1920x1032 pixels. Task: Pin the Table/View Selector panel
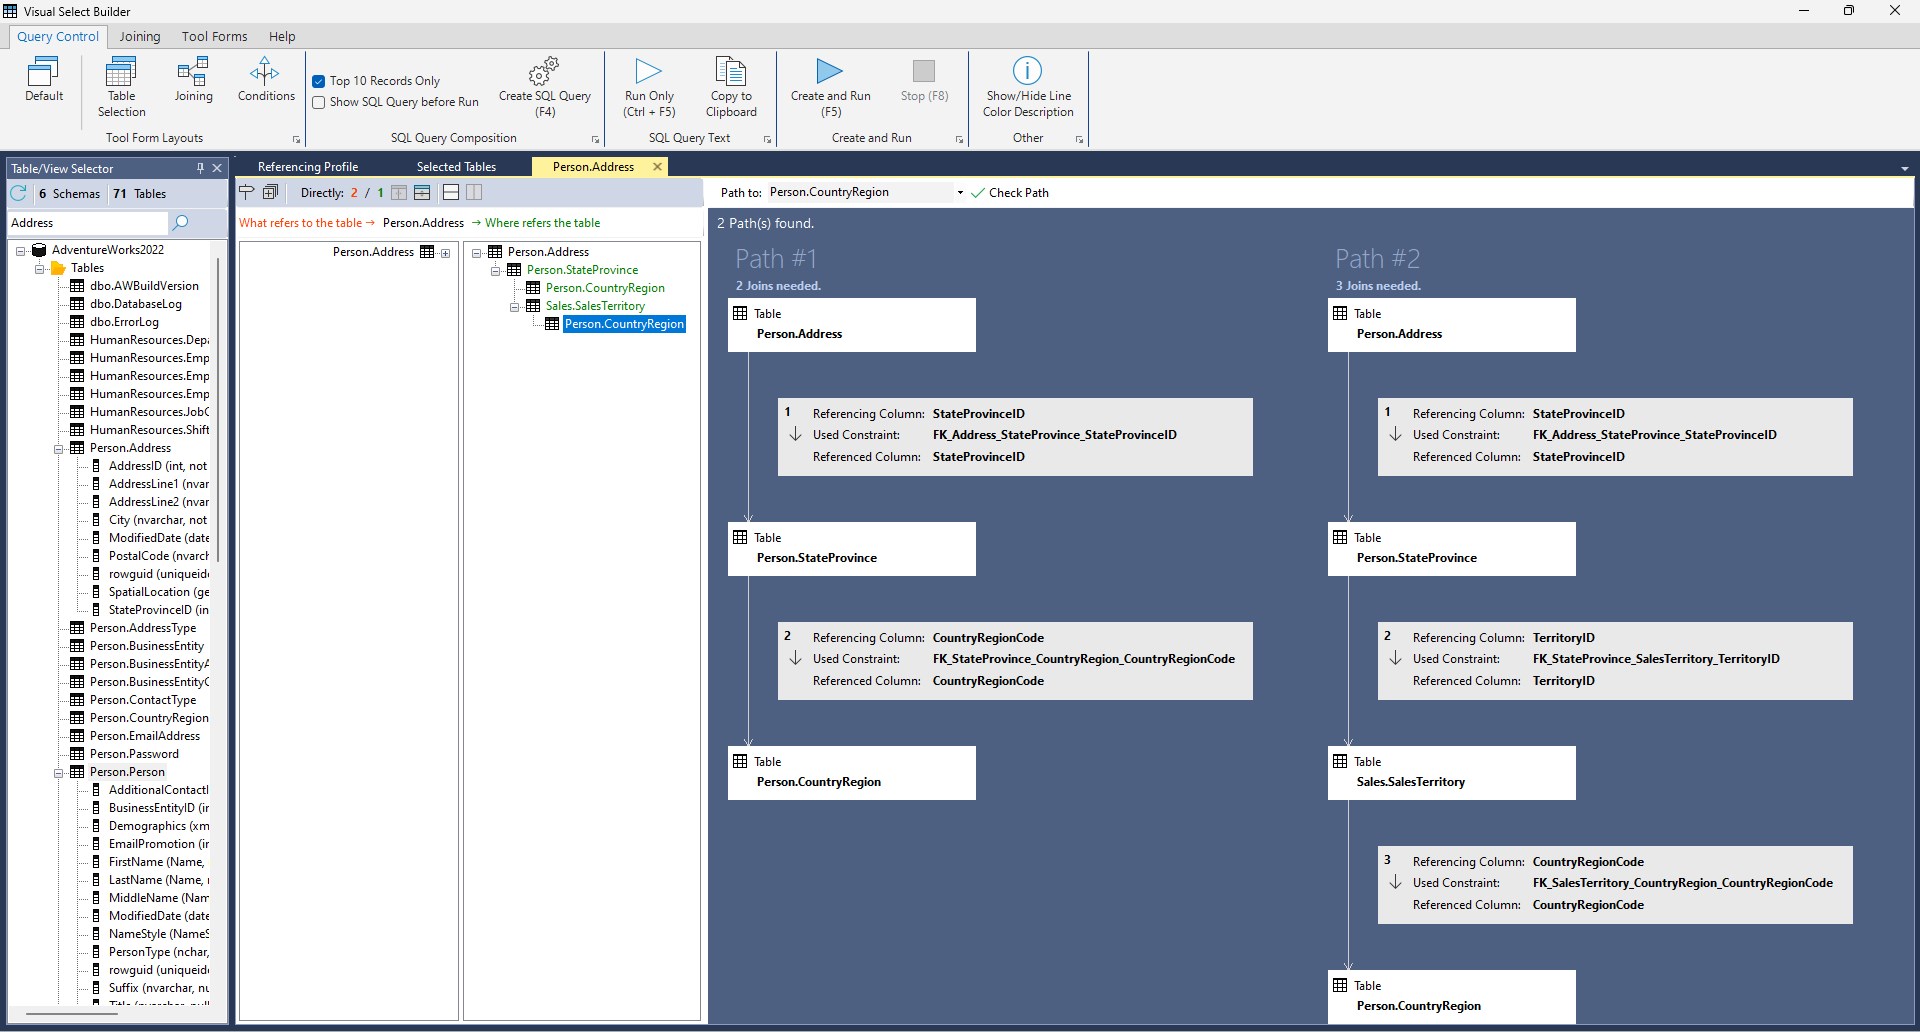coord(200,168)
